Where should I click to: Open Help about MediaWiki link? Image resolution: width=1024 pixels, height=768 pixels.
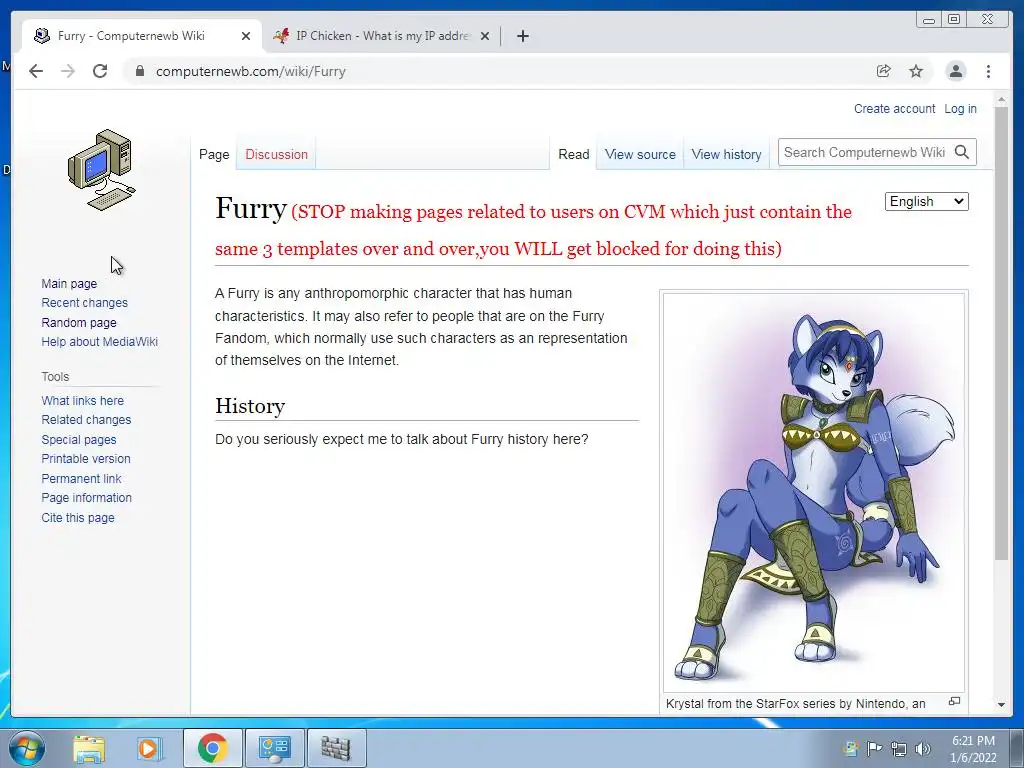(x=99, y=342)
